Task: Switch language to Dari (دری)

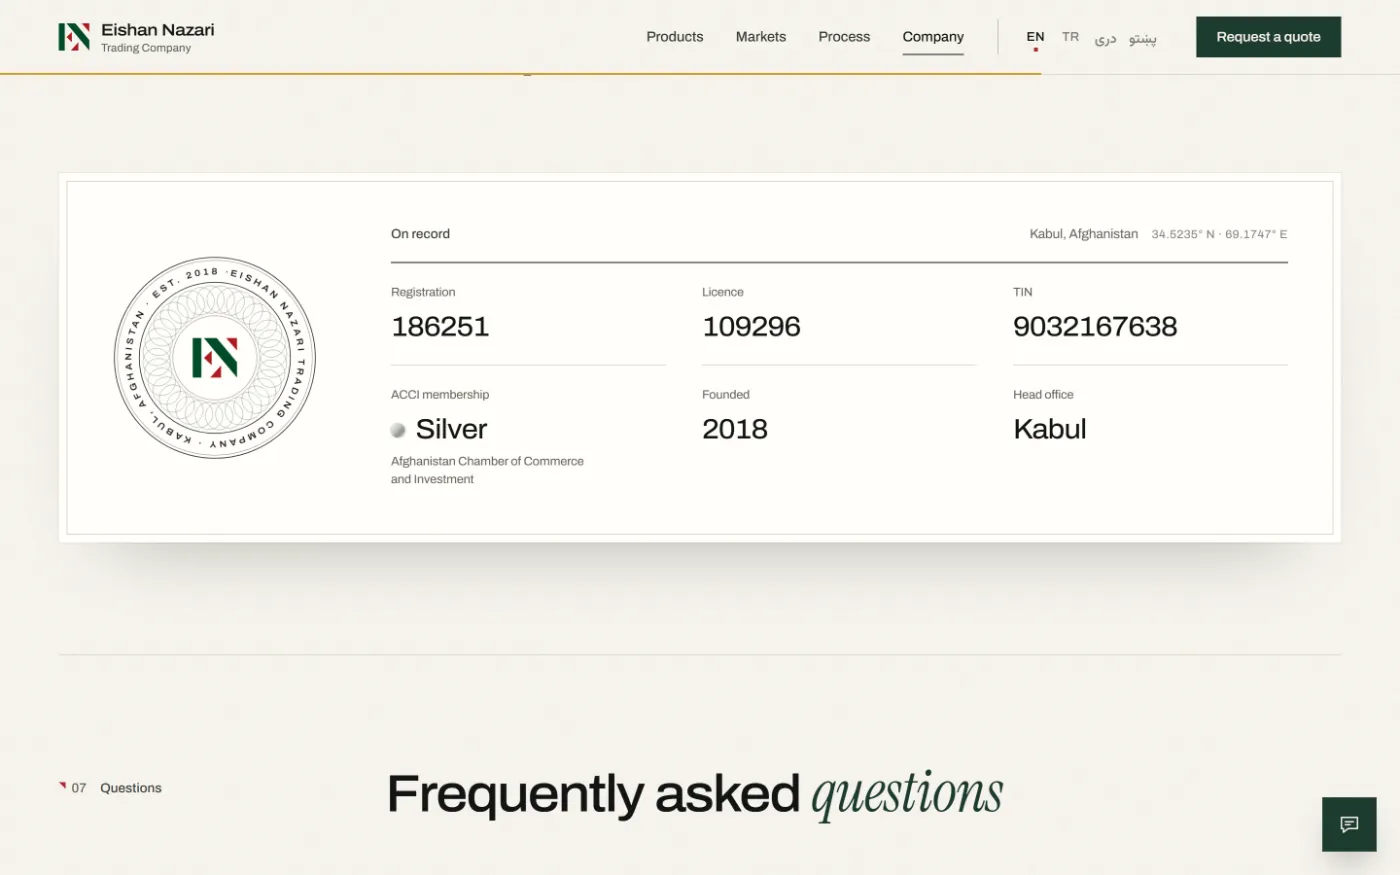Action: click(x=1105, y=38)
